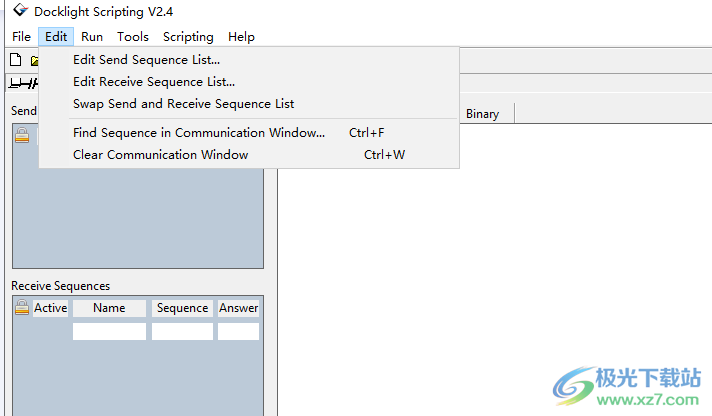Click the empty Sequence field in Receive Sequences
Viewport: 712px width, 416px height.
[182, 331]
